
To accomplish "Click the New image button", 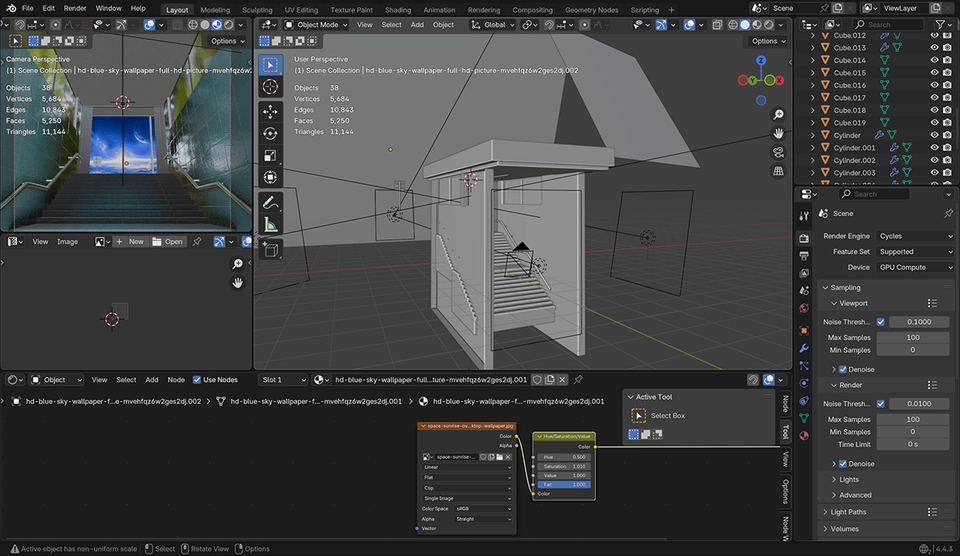I will [x=130, y=242].
